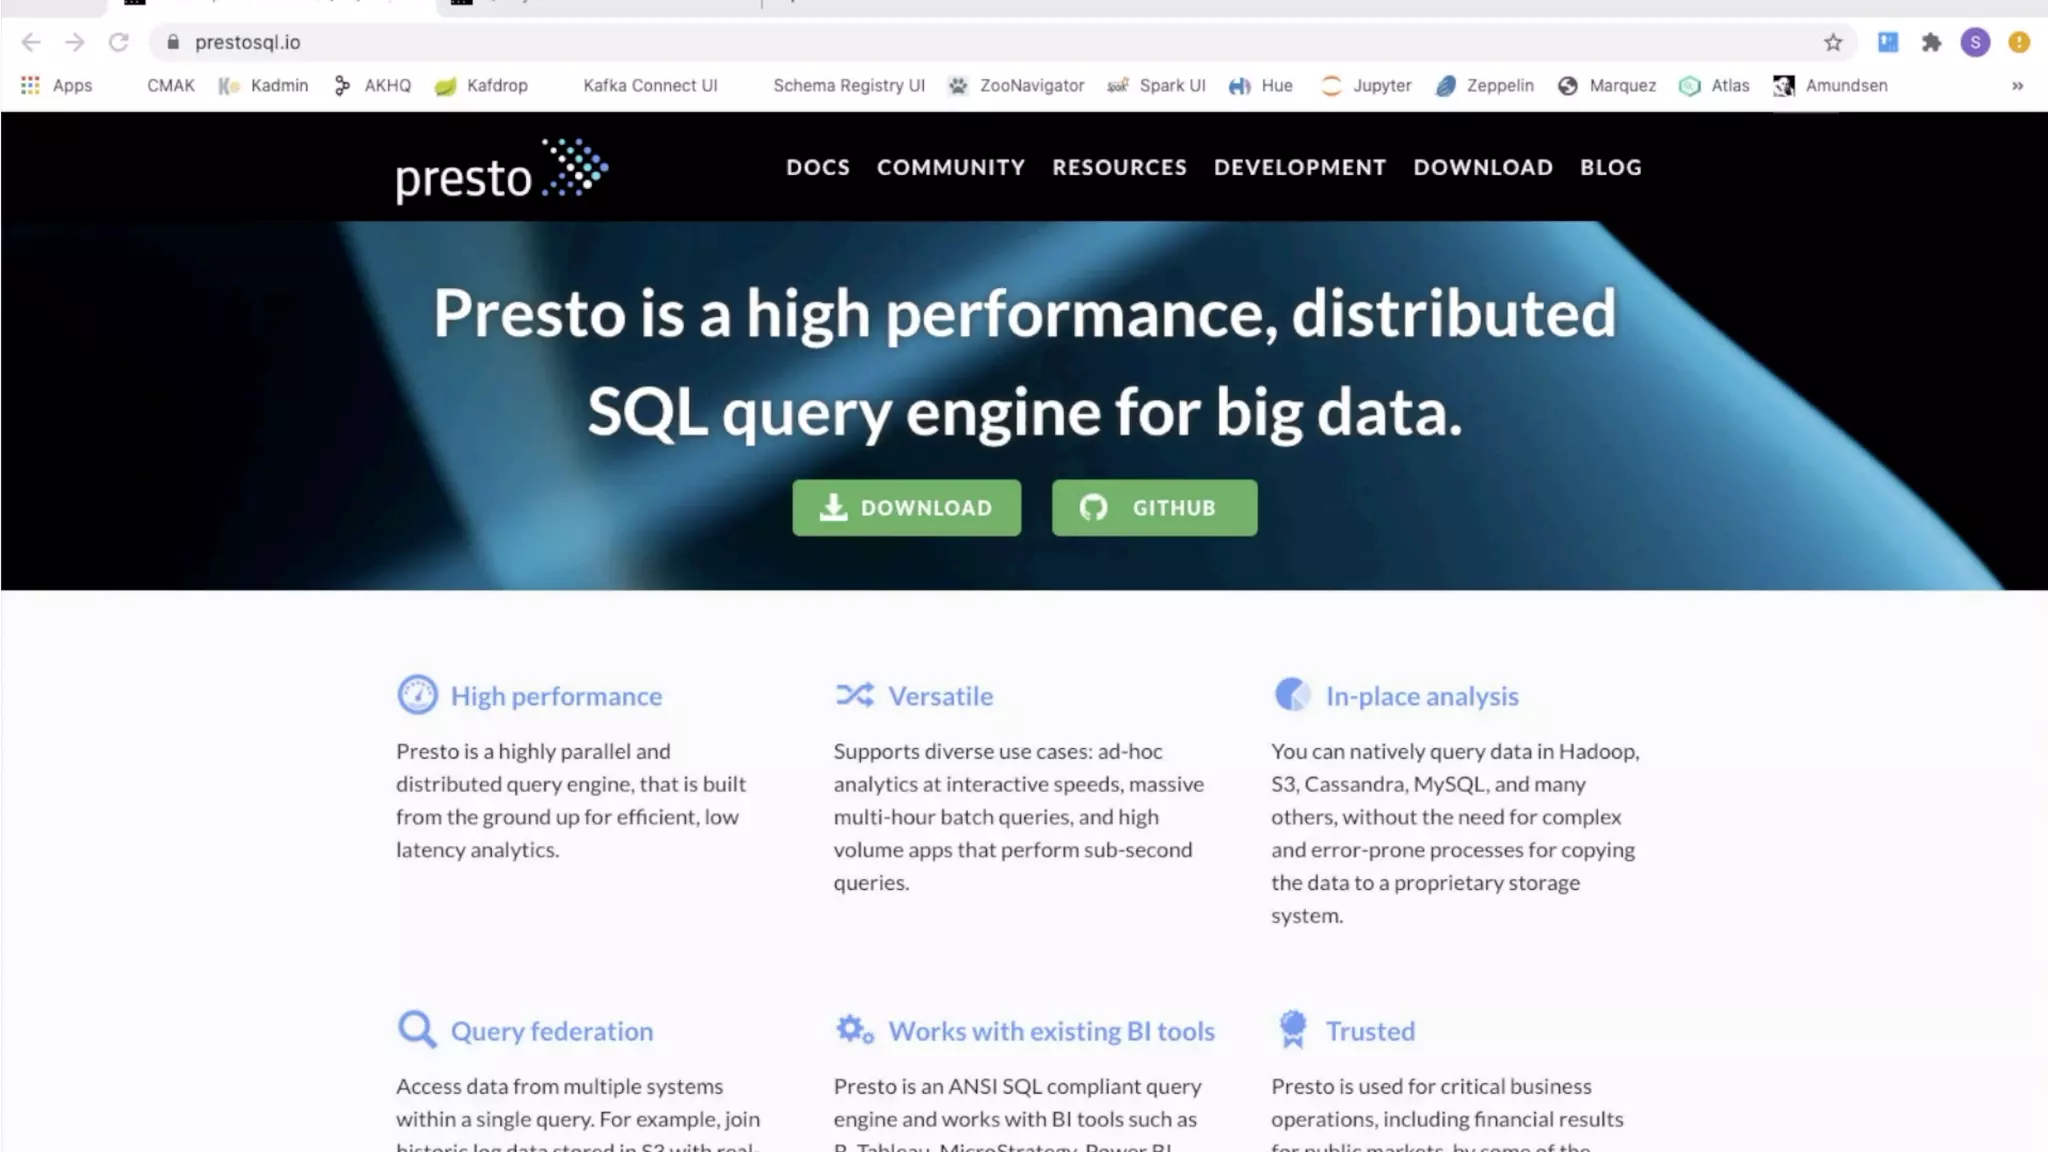Click the purple profile avatar icon
Viewport: 2048px width, 1152px height.
[1974, 42]
